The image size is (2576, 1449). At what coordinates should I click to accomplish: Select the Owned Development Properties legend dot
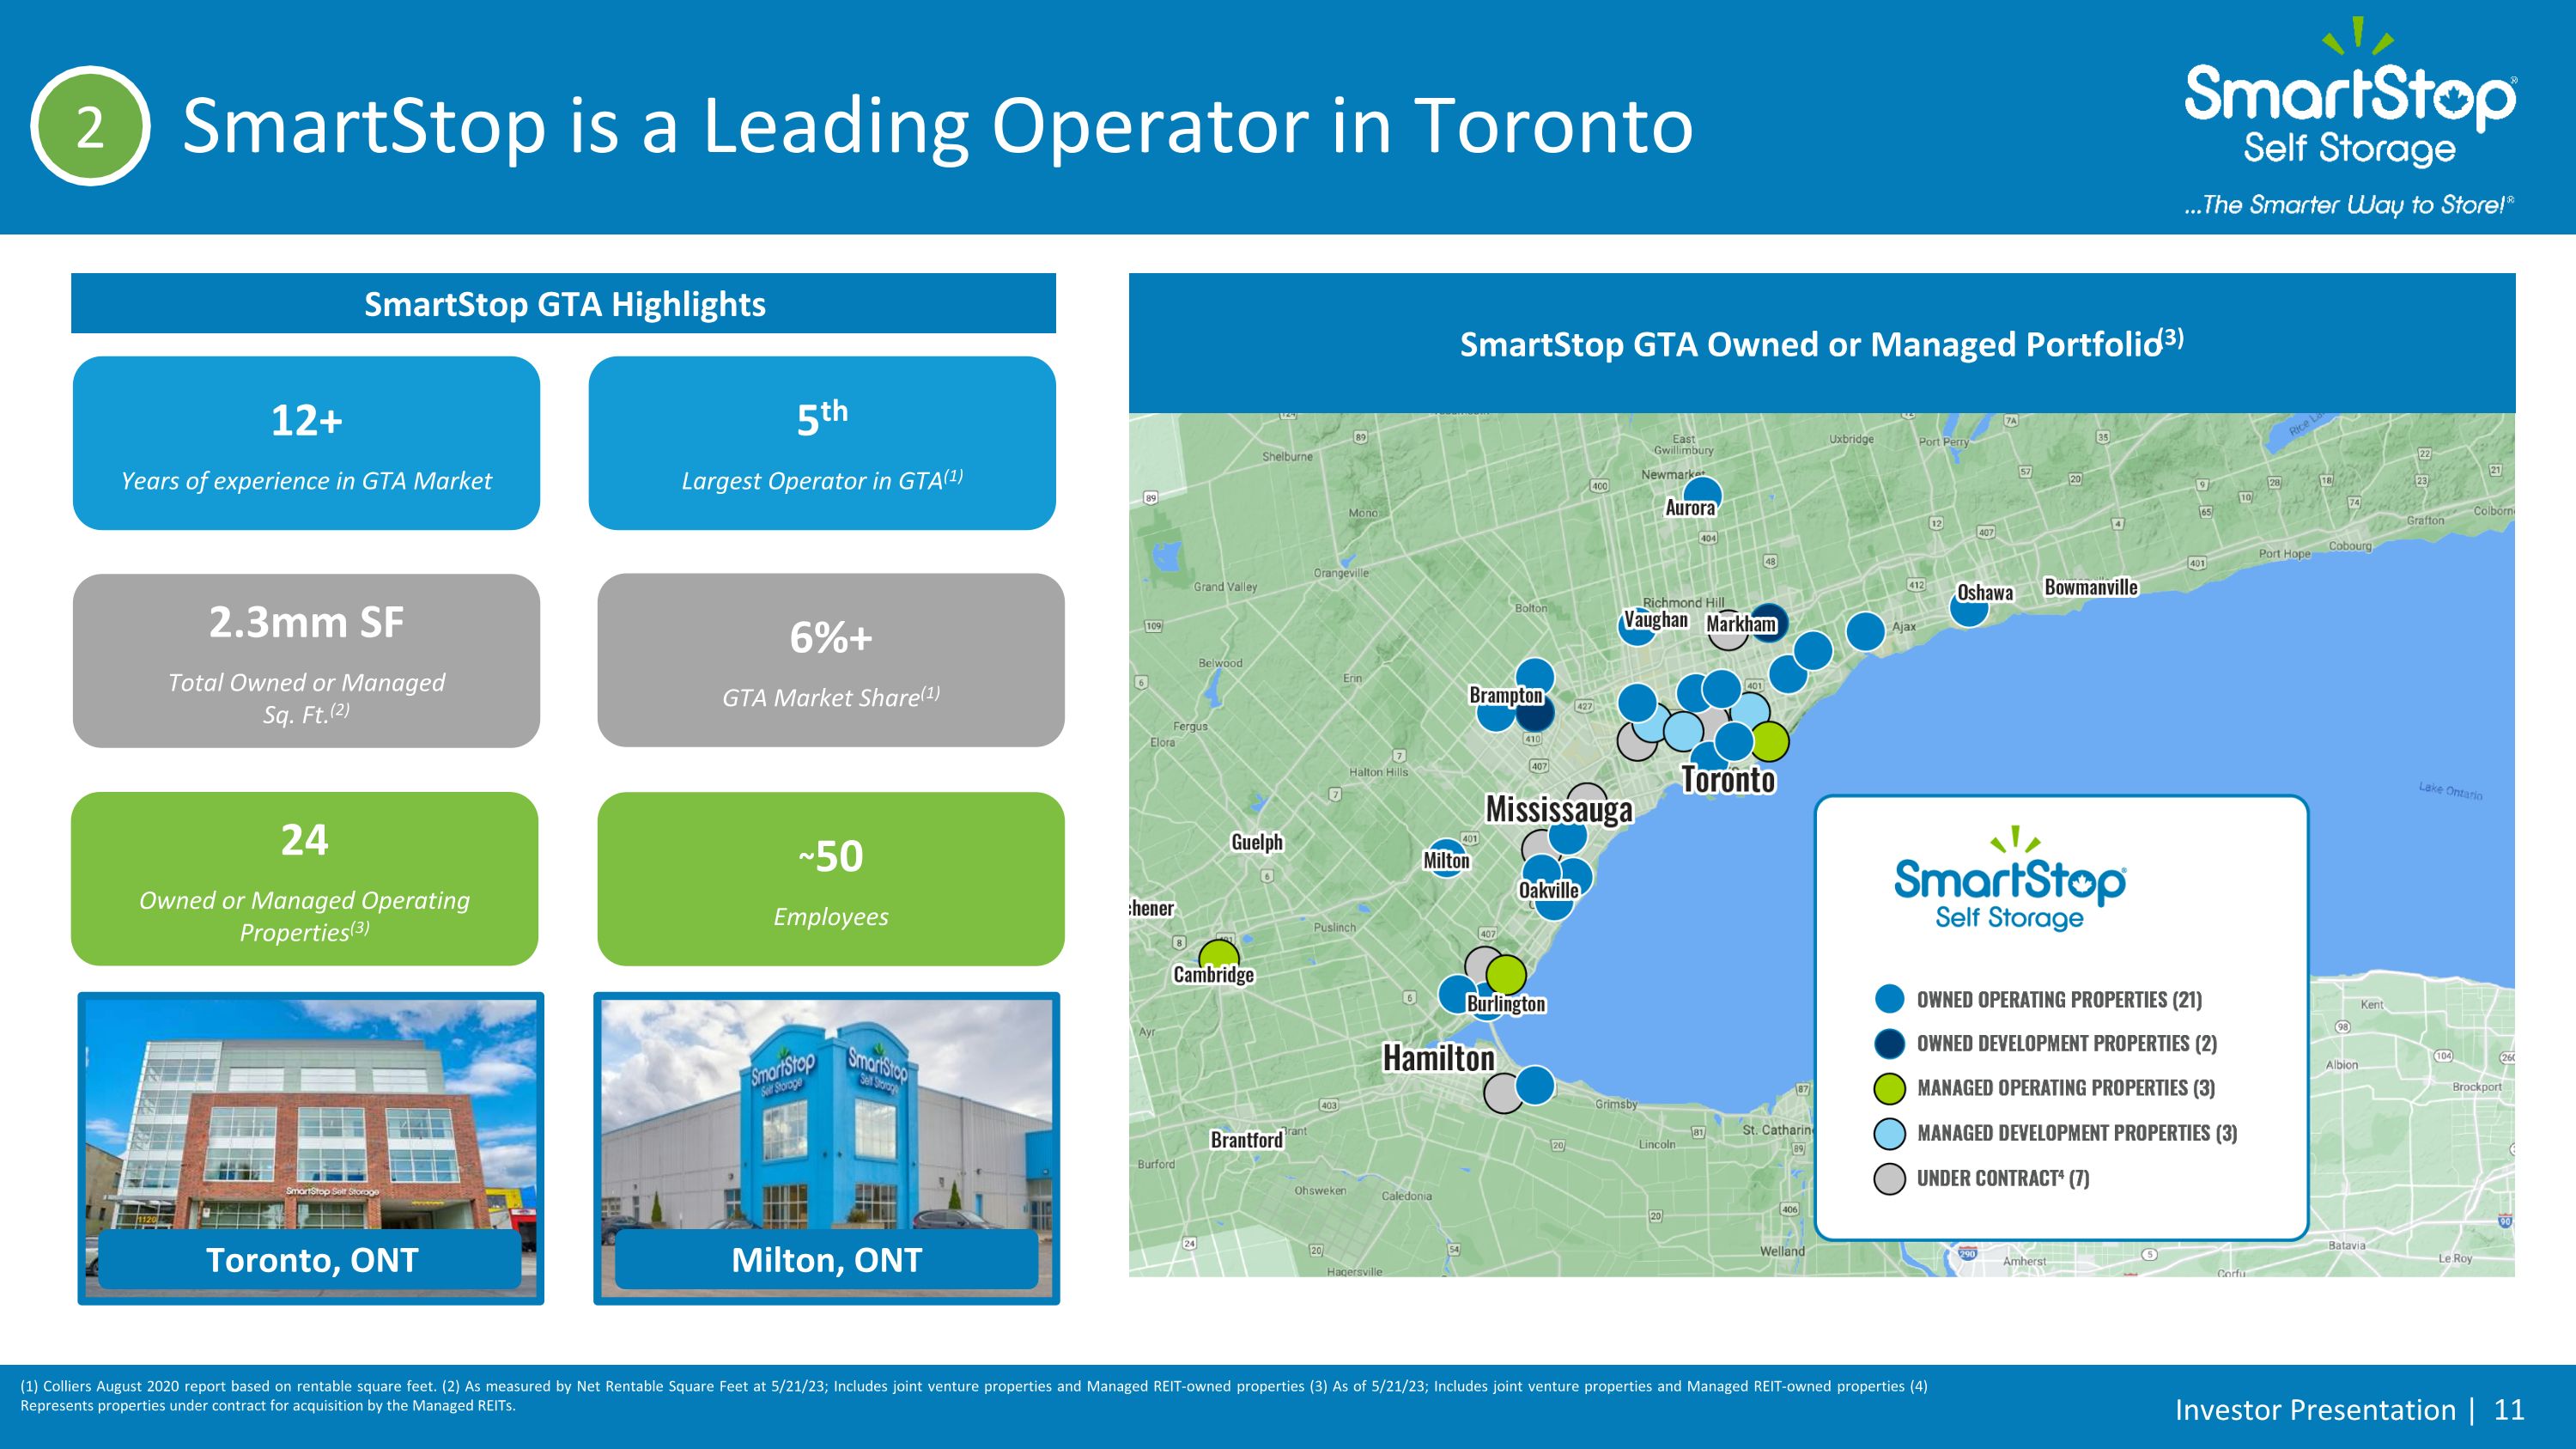coord(1889,1043)
